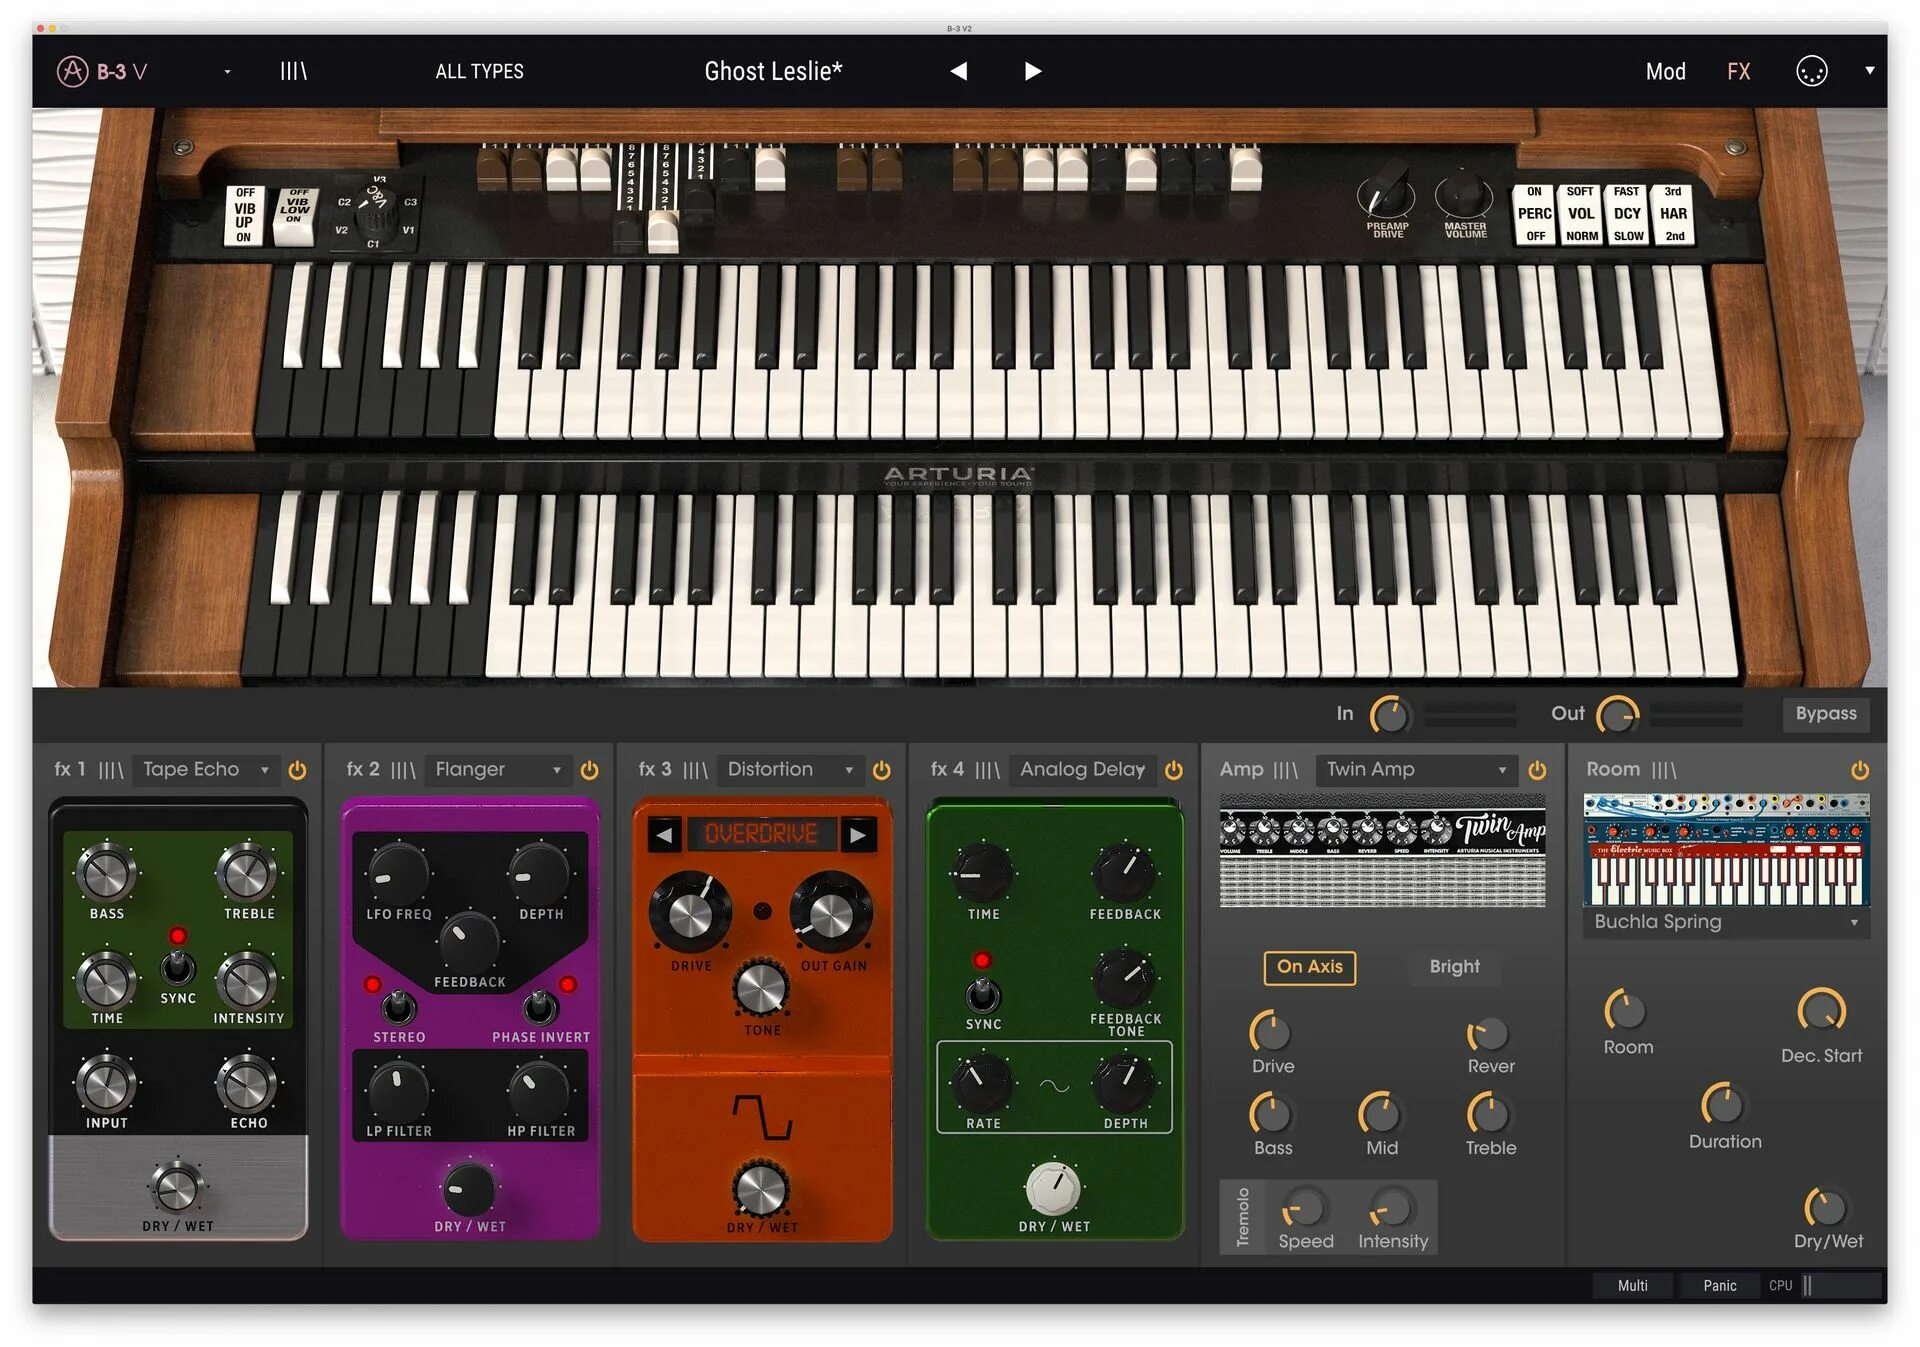Open the Tape Echo effect dropdown

(x=205, y=770)
